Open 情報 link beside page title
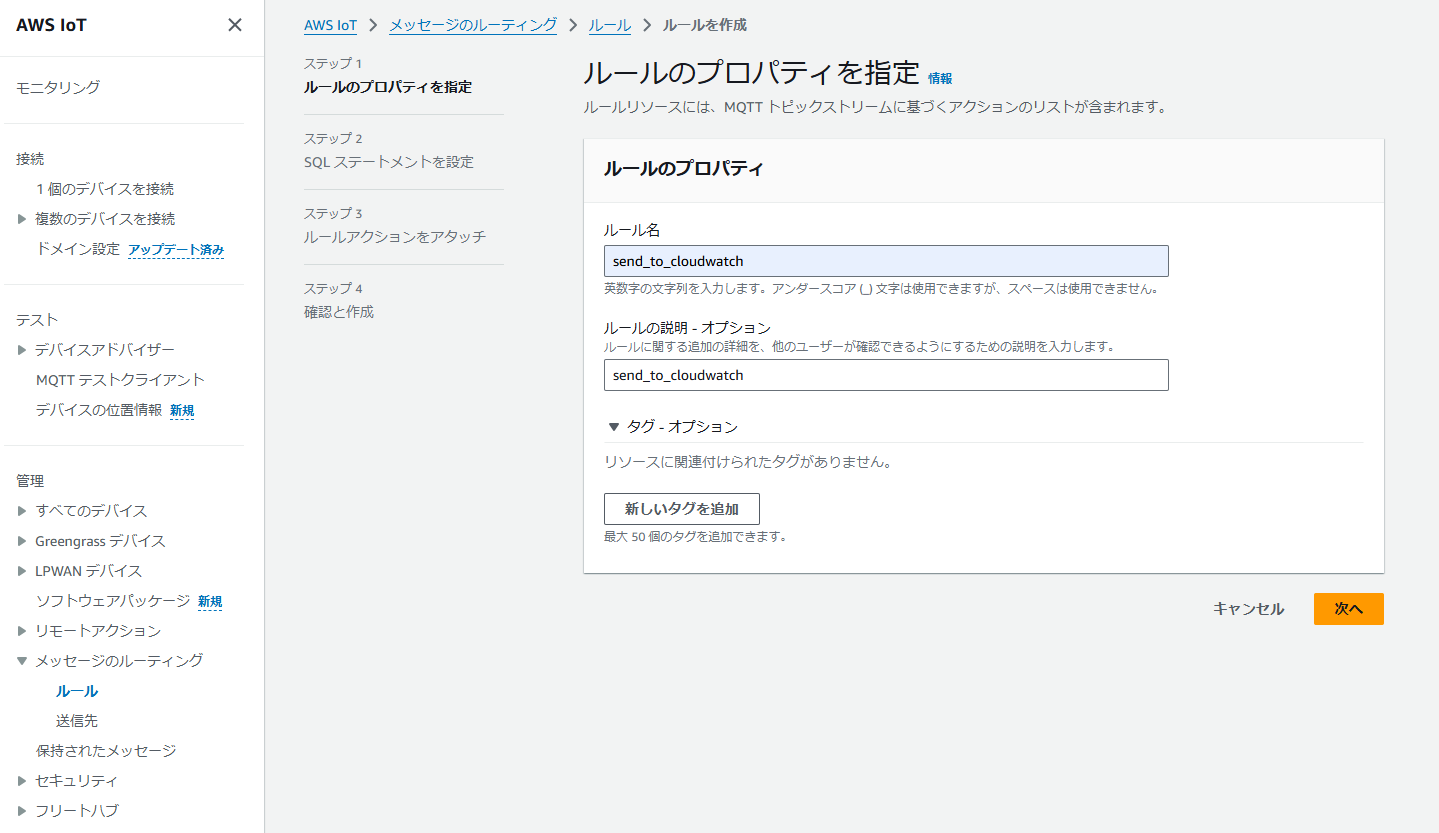Viewport: 1439px width, 833px height. [x=940, y=78]
